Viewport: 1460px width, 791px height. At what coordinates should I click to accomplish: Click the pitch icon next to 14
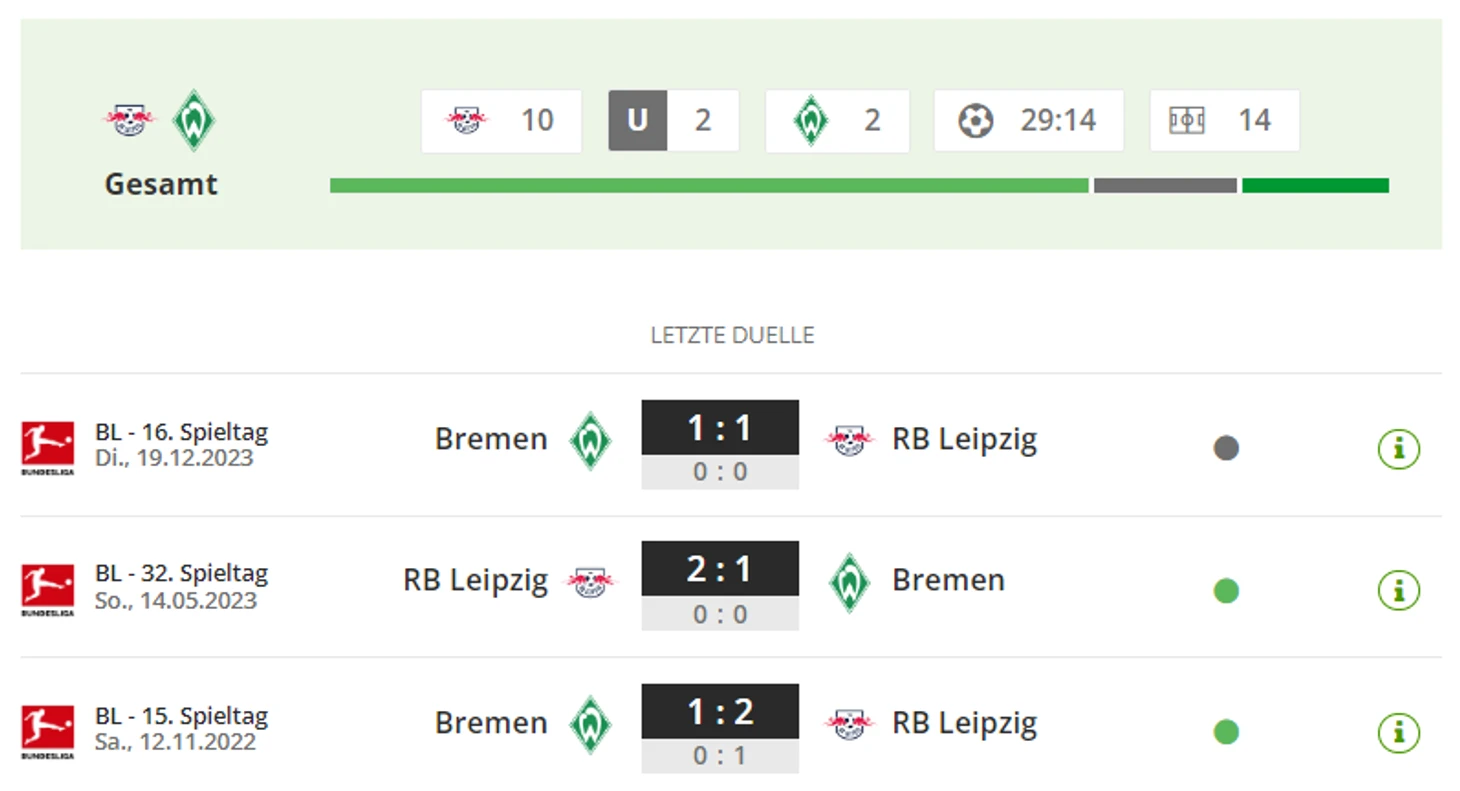1187,121
